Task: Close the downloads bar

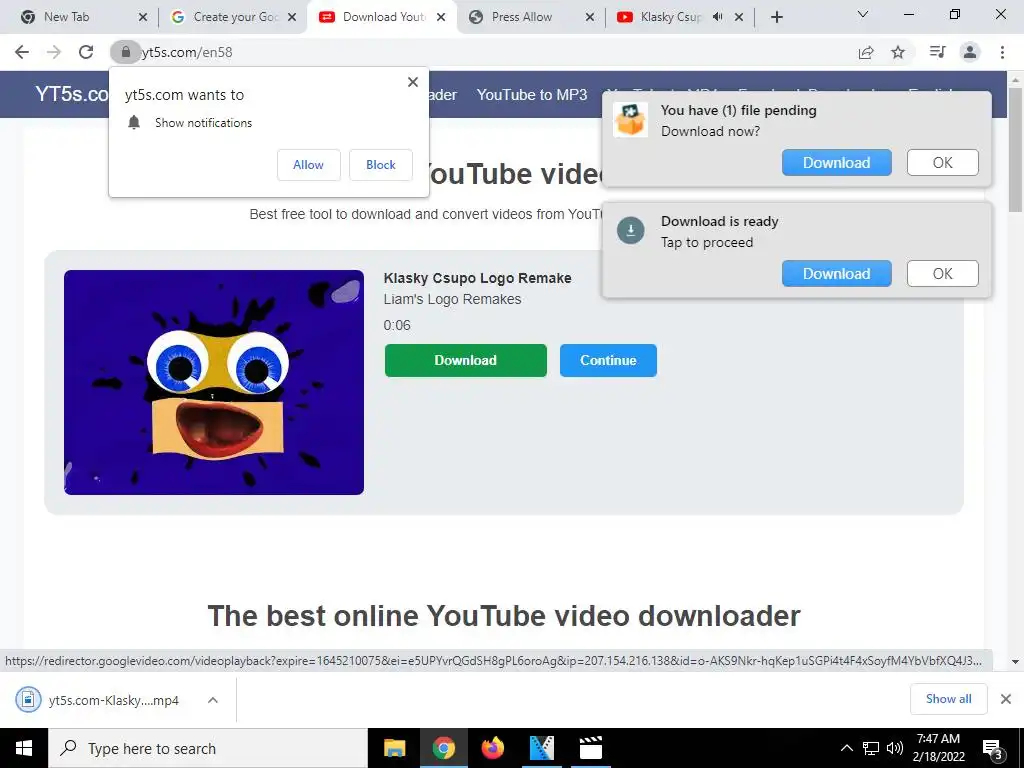Action: coord(1006,699)
